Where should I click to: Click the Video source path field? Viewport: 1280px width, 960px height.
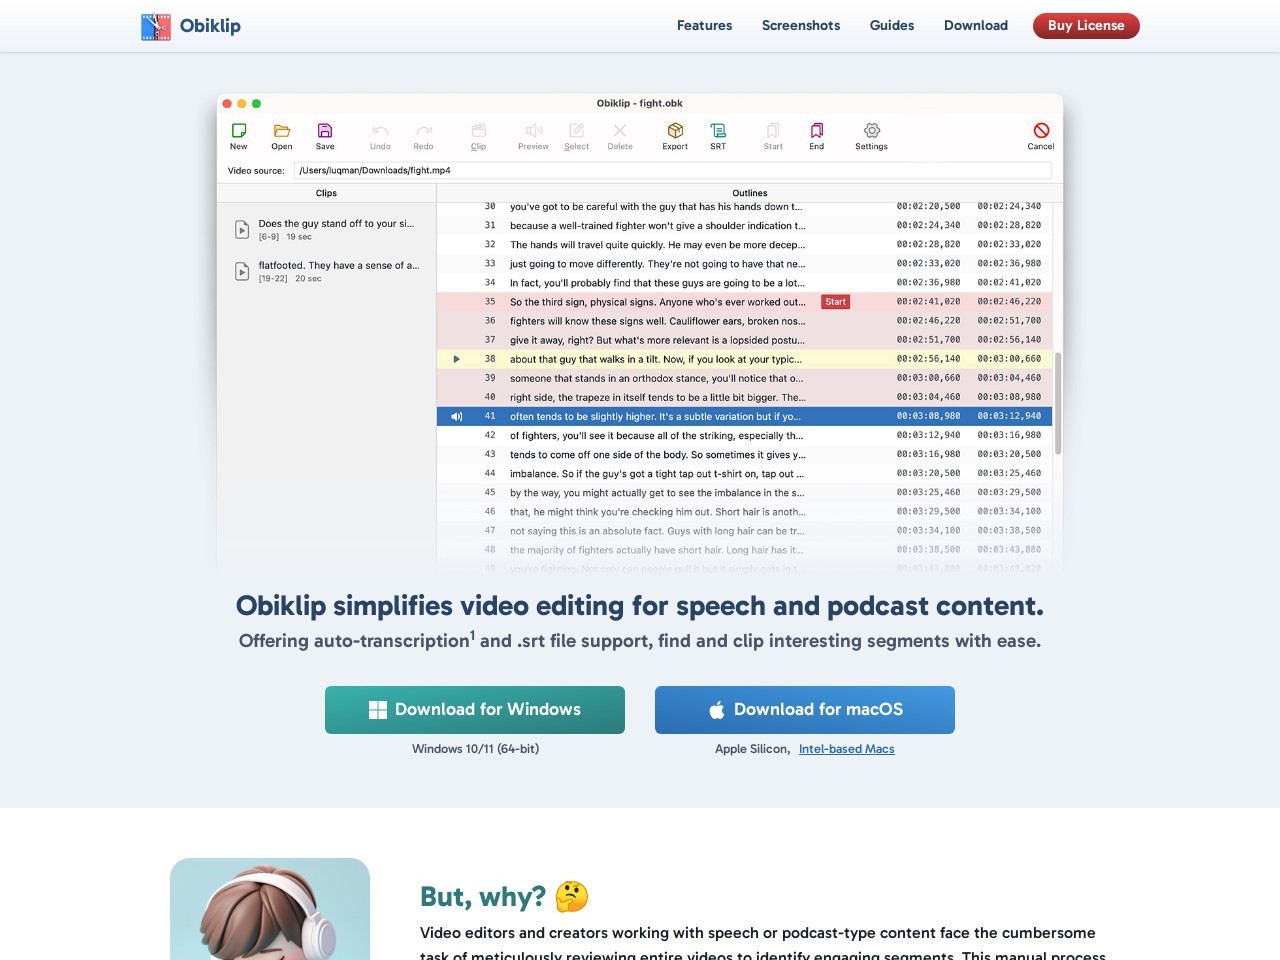673,171
